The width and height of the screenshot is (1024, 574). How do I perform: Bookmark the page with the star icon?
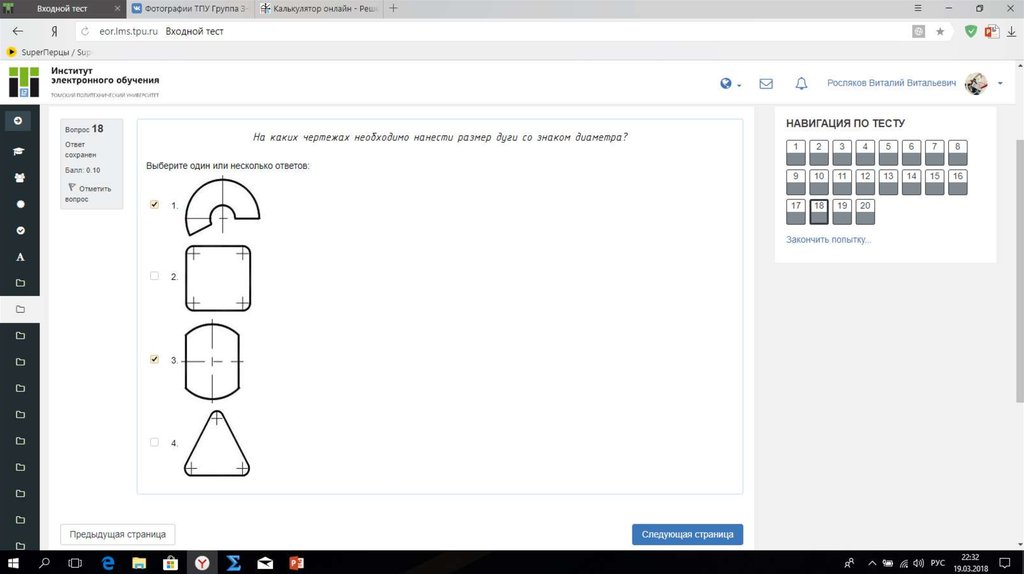click(x=940, y=31)
